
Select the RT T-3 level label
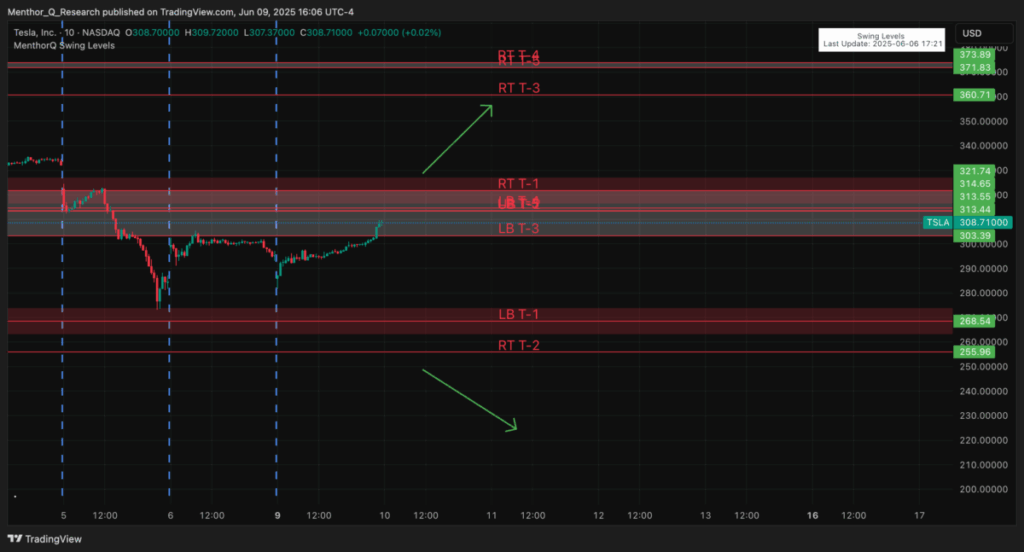click(519, 88)
